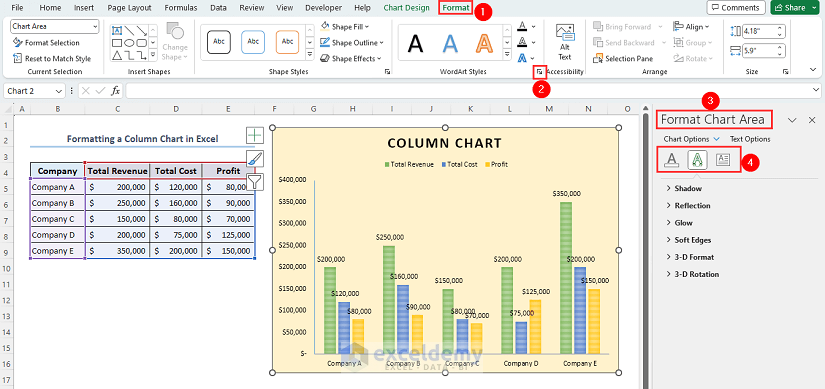
Task: Switch to the Page Layout tab
Action: pos(129,8)
